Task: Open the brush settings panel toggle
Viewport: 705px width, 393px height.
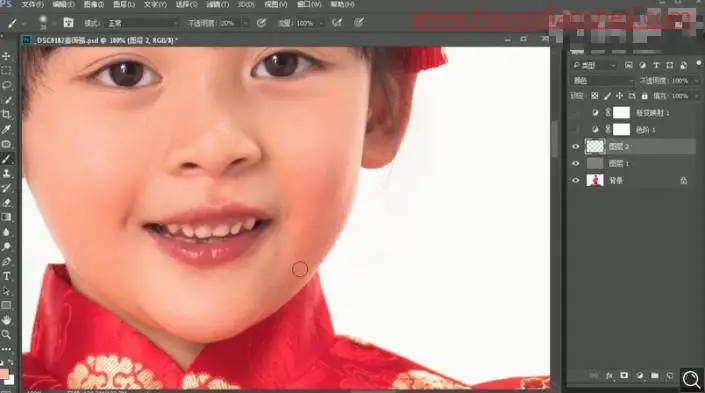Action: point(68,22)
